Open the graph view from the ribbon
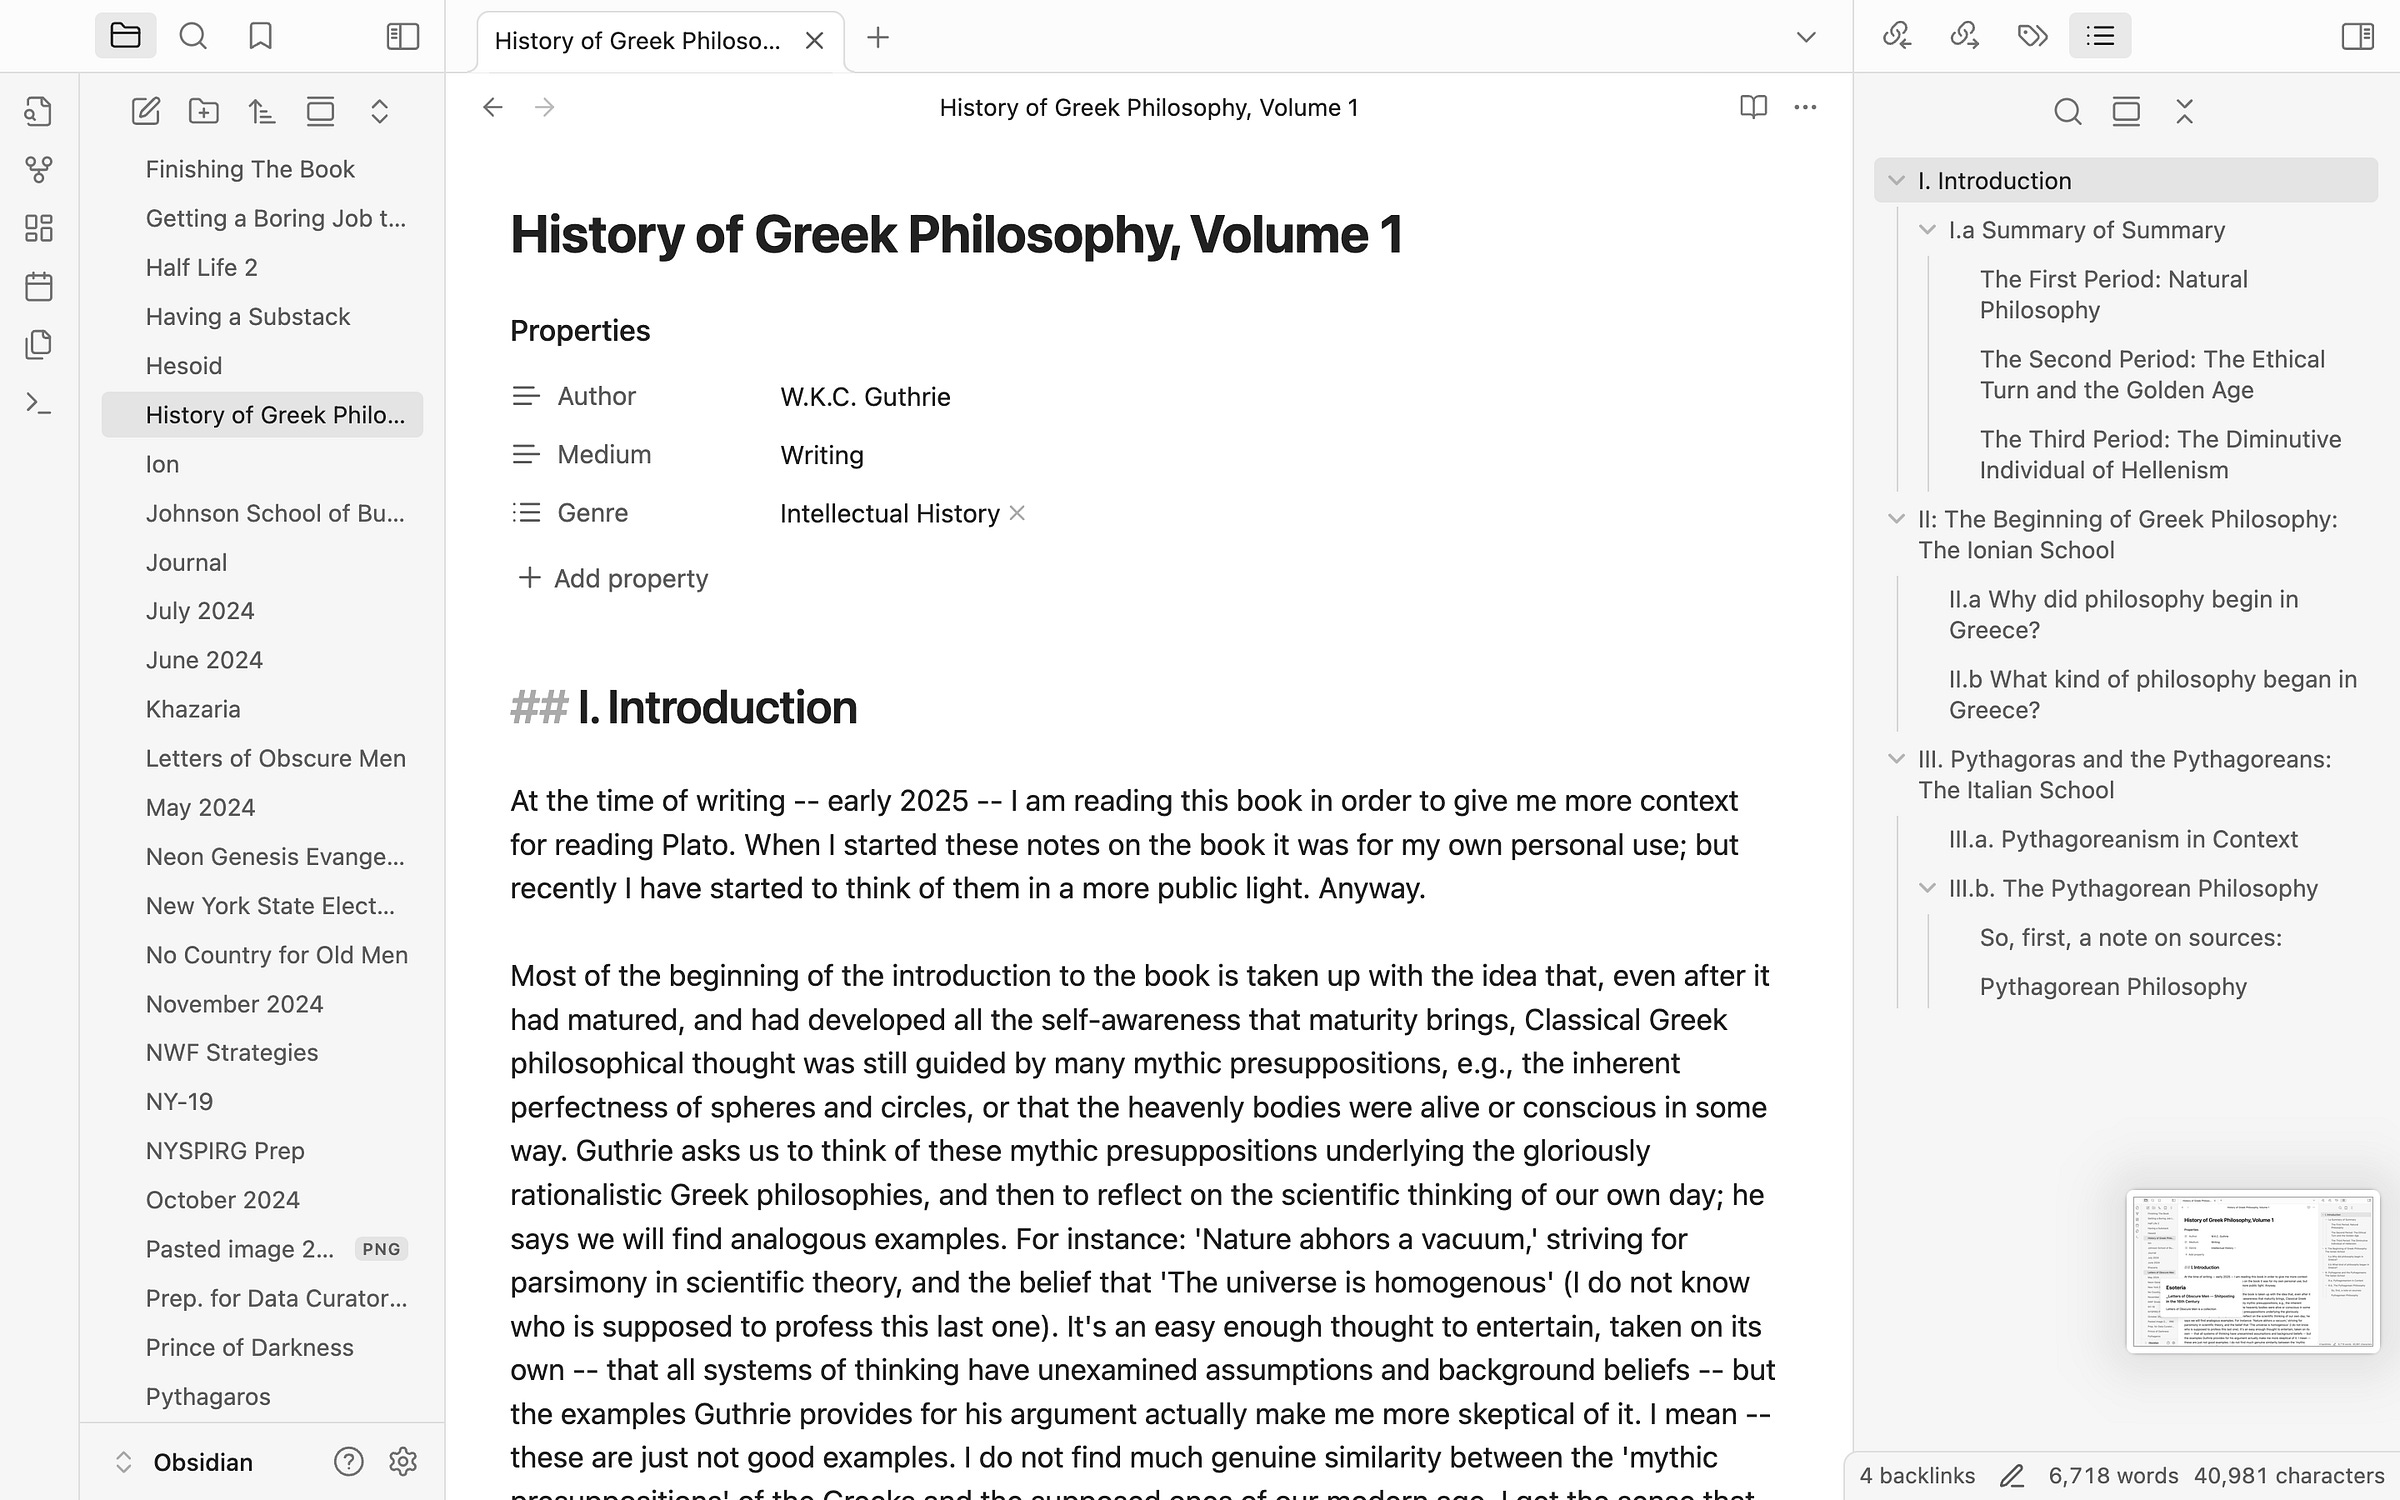The width and height of the screenshot is (2400, 1500). (38, 170)
